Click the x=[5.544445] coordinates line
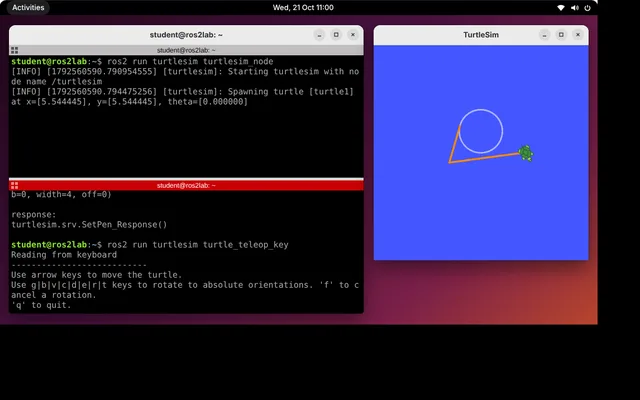Screen dimensions: 640x400 (129, 102)
